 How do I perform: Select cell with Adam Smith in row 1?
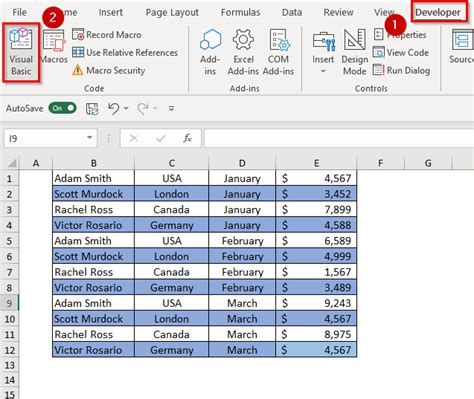pos(93,178)
